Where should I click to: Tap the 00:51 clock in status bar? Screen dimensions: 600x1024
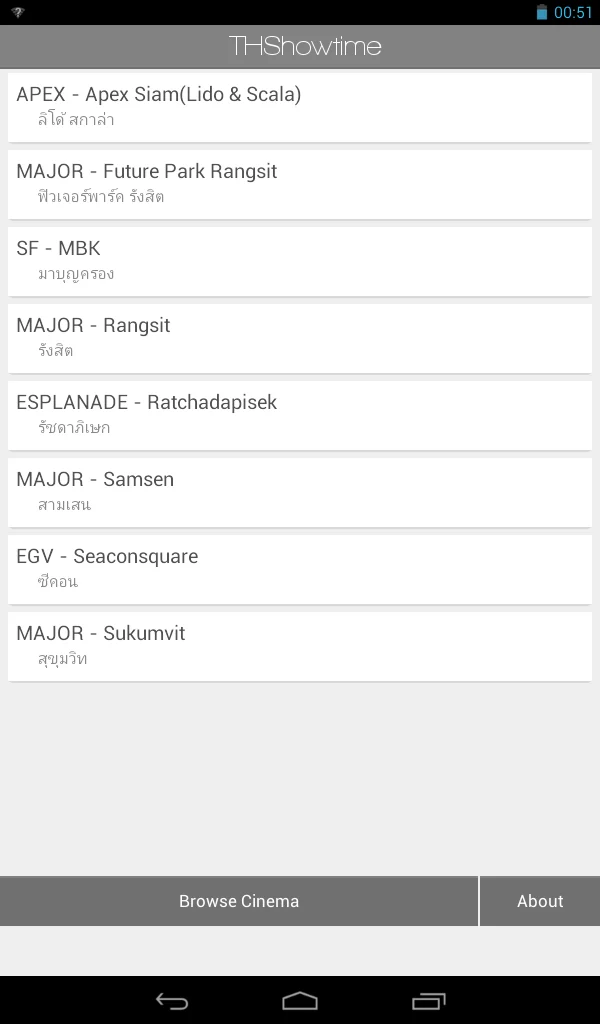pos(573,12)
